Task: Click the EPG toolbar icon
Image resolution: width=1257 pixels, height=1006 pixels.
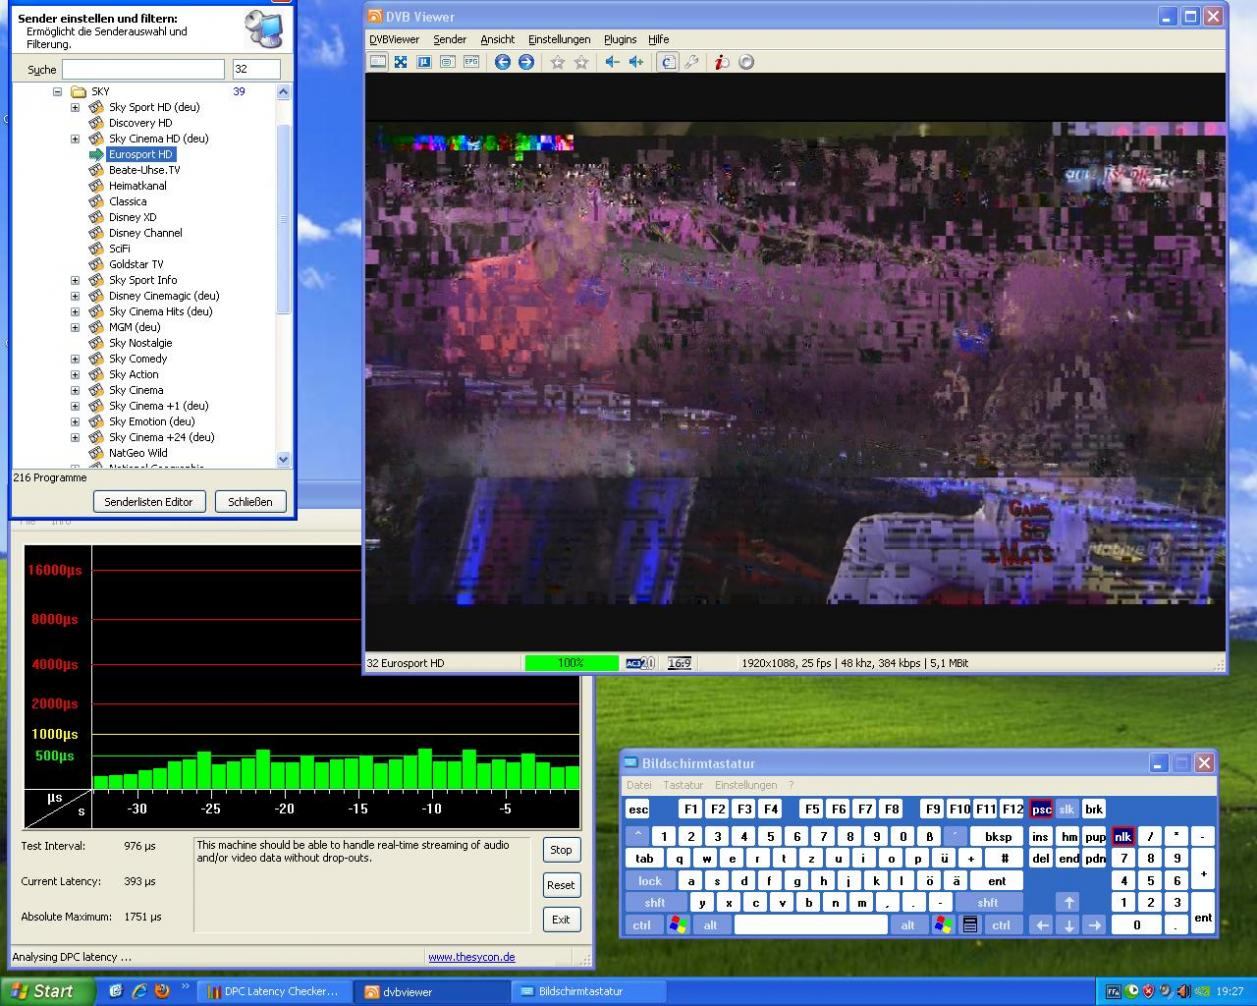Action: pos(470,62)
